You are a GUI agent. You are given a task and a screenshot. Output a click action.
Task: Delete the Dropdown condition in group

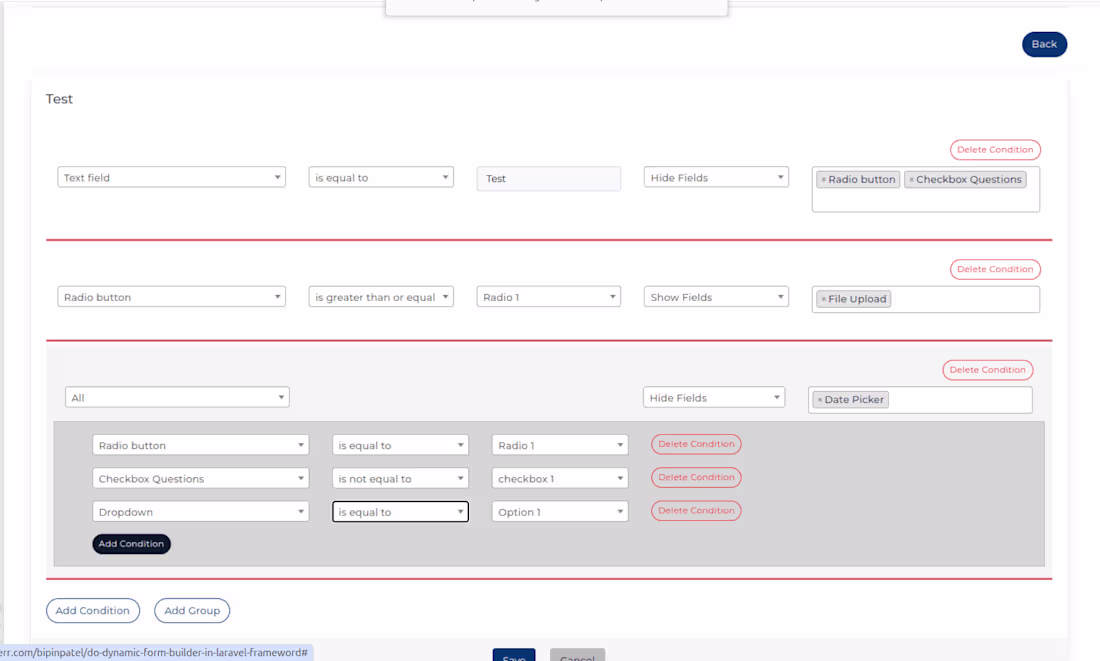[696, 511]
